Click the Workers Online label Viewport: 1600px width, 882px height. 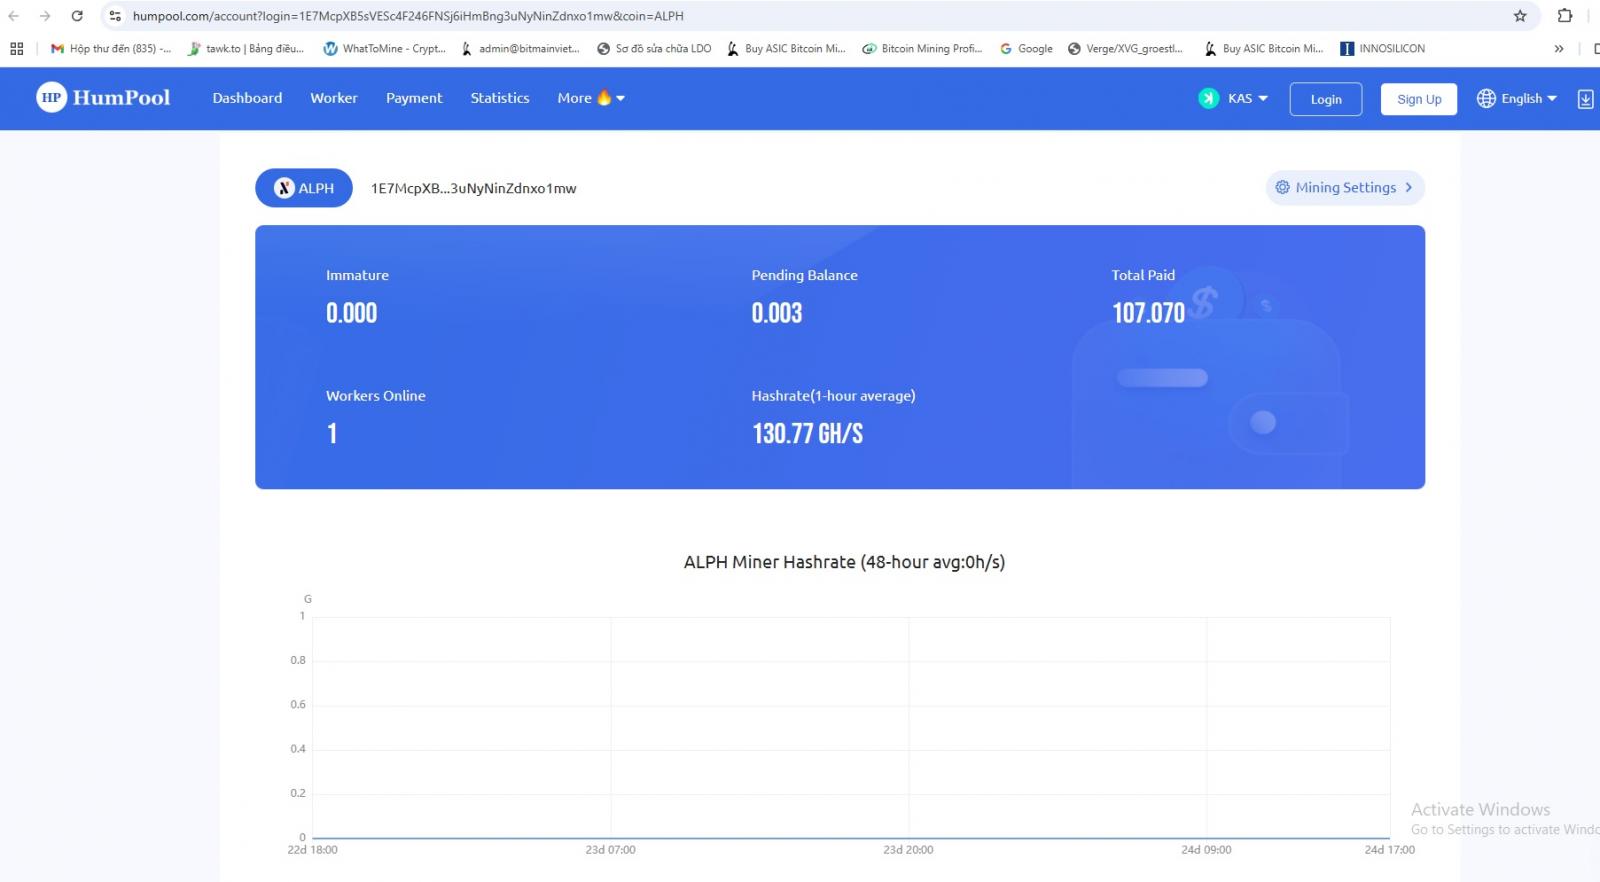pyautogui.click(x=375, y=396)
